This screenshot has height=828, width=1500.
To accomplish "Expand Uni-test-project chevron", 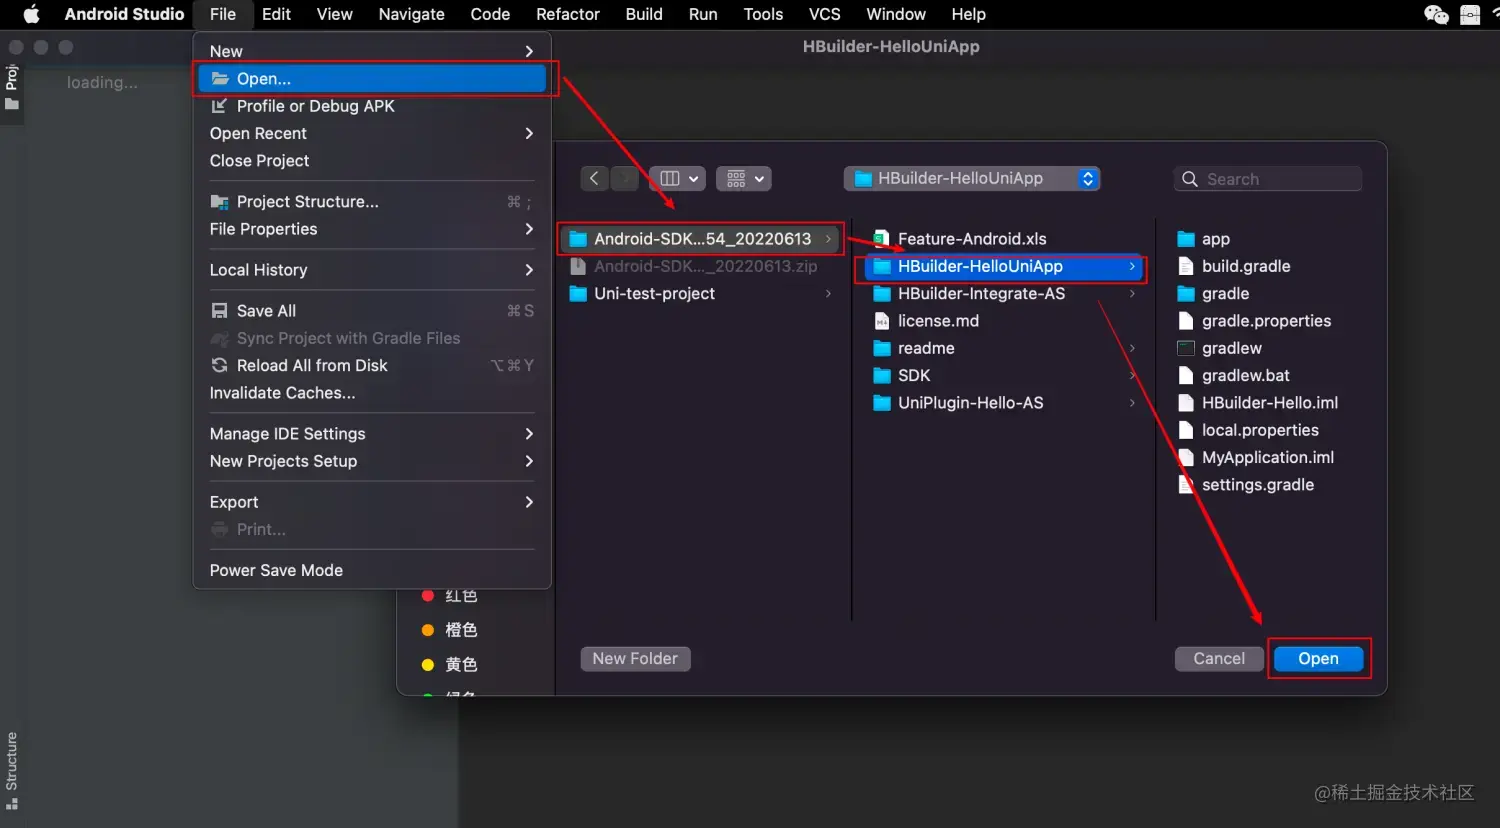I will click(x=828, y=293).
